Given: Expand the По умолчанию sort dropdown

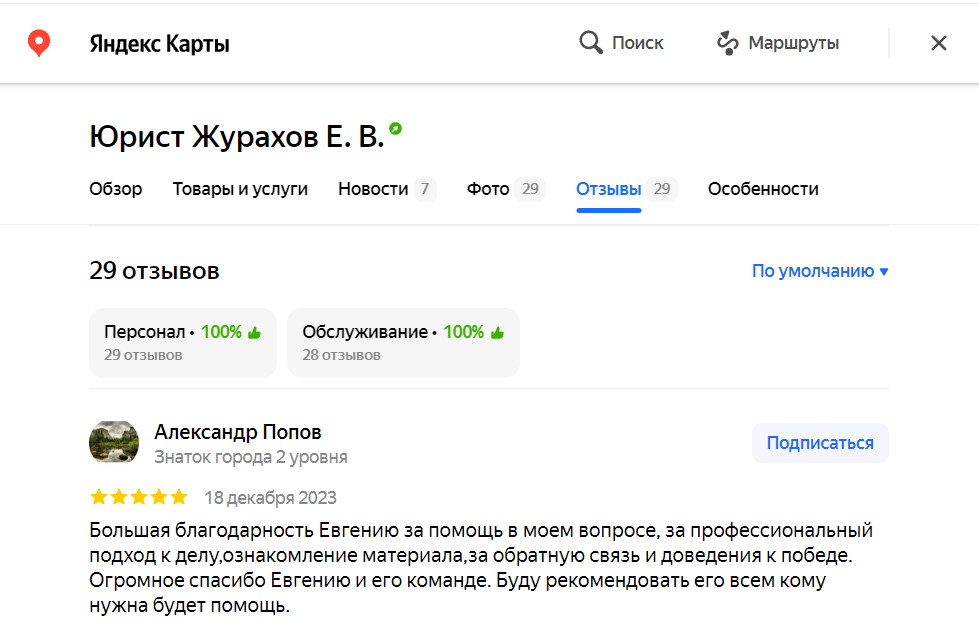Looking at the screenshot, I should [x=820, y=271].
